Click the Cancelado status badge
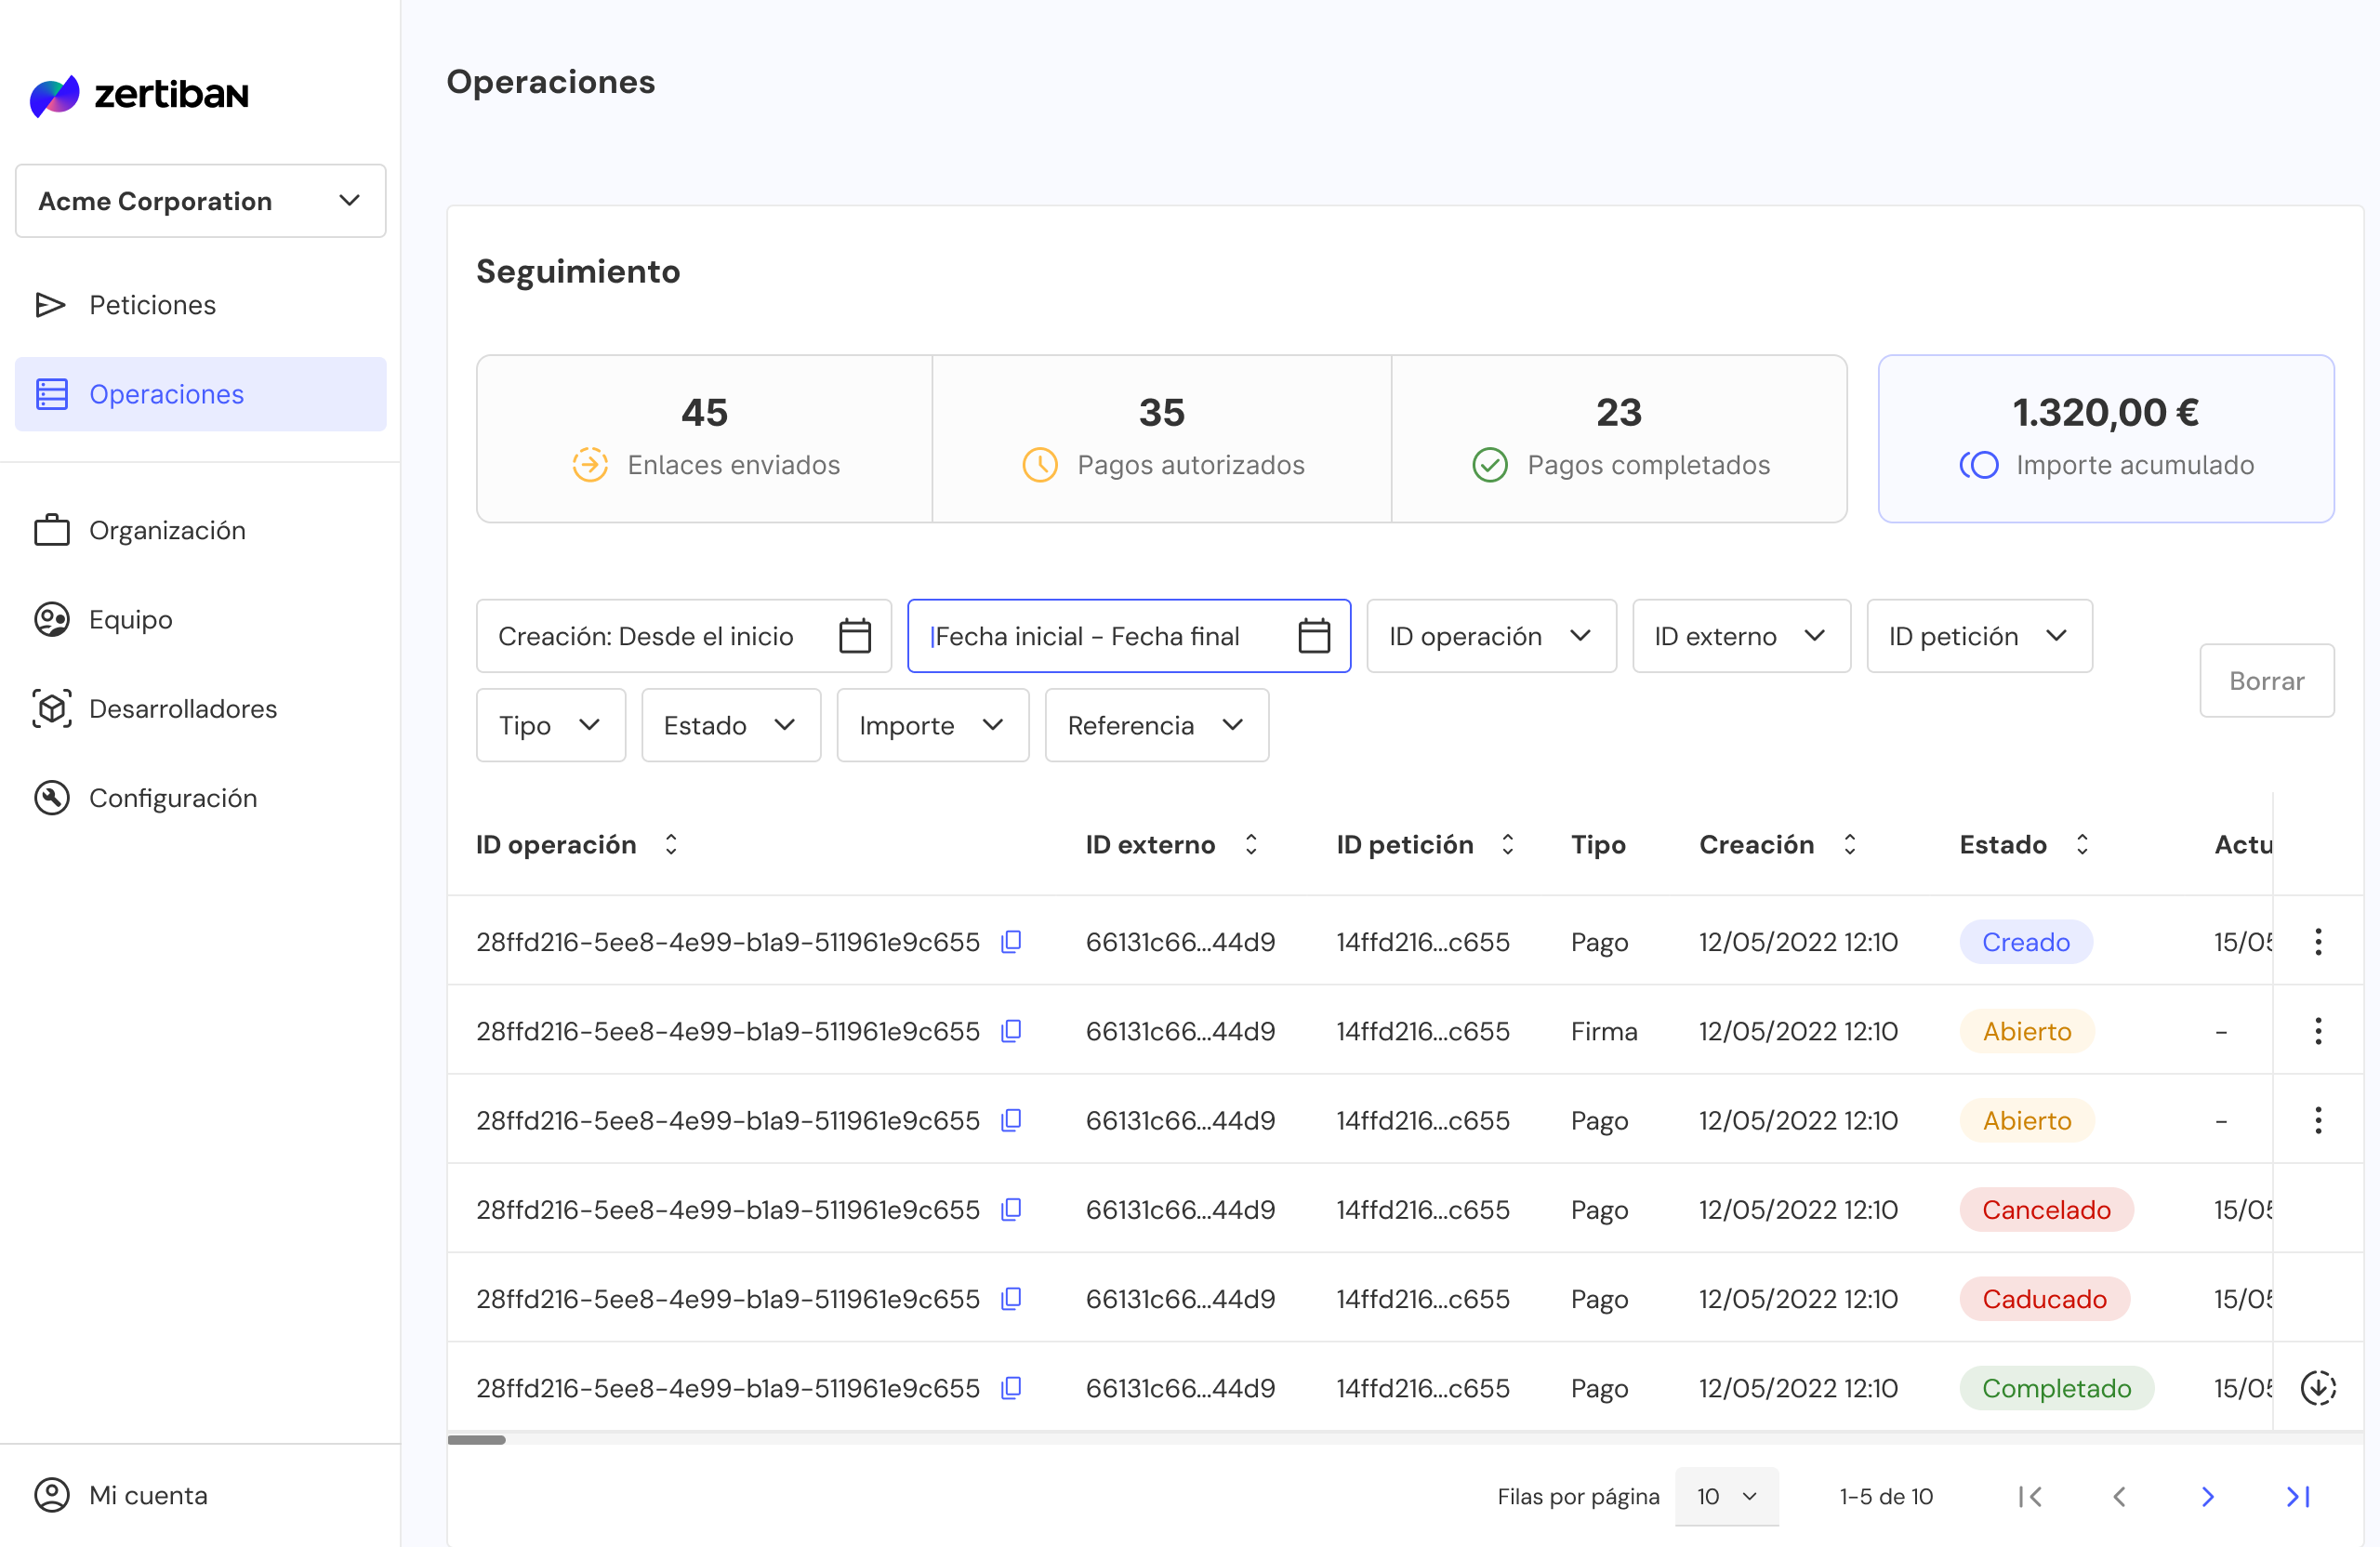 click(2046, 1210)
